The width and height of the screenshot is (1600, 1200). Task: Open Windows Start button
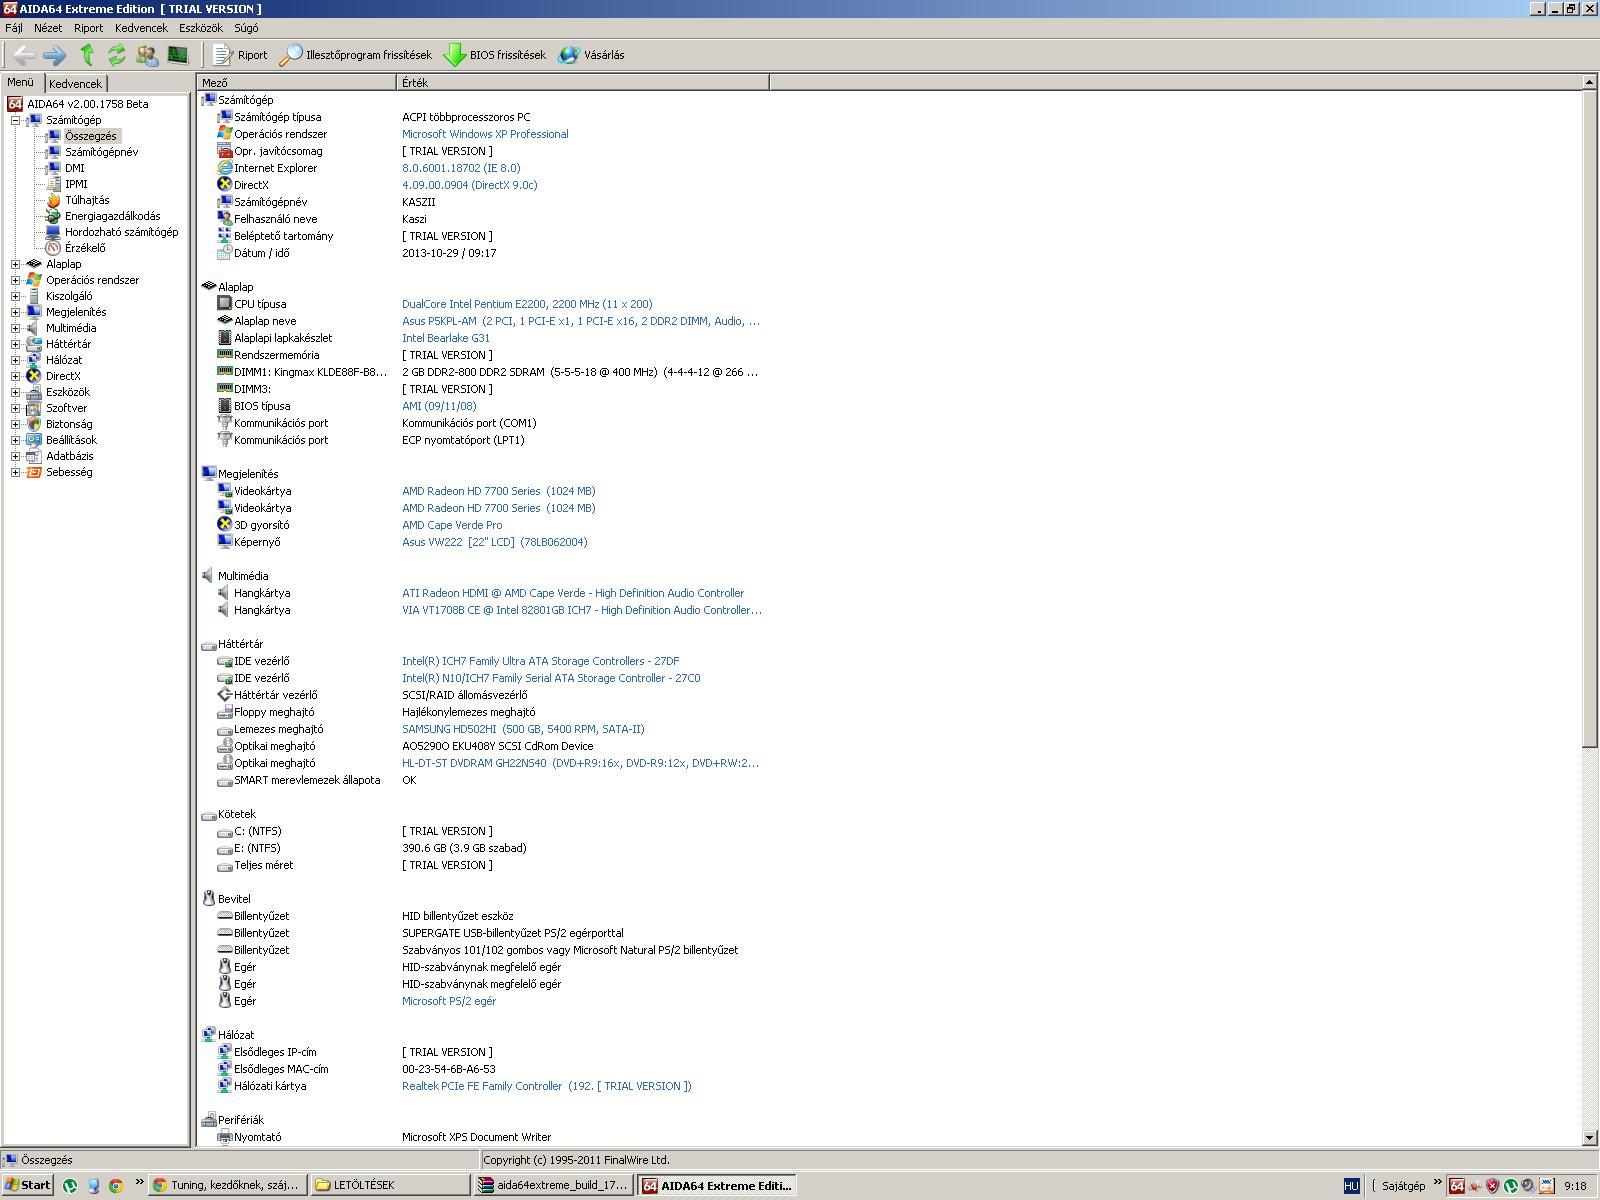tap(28, 1185)
